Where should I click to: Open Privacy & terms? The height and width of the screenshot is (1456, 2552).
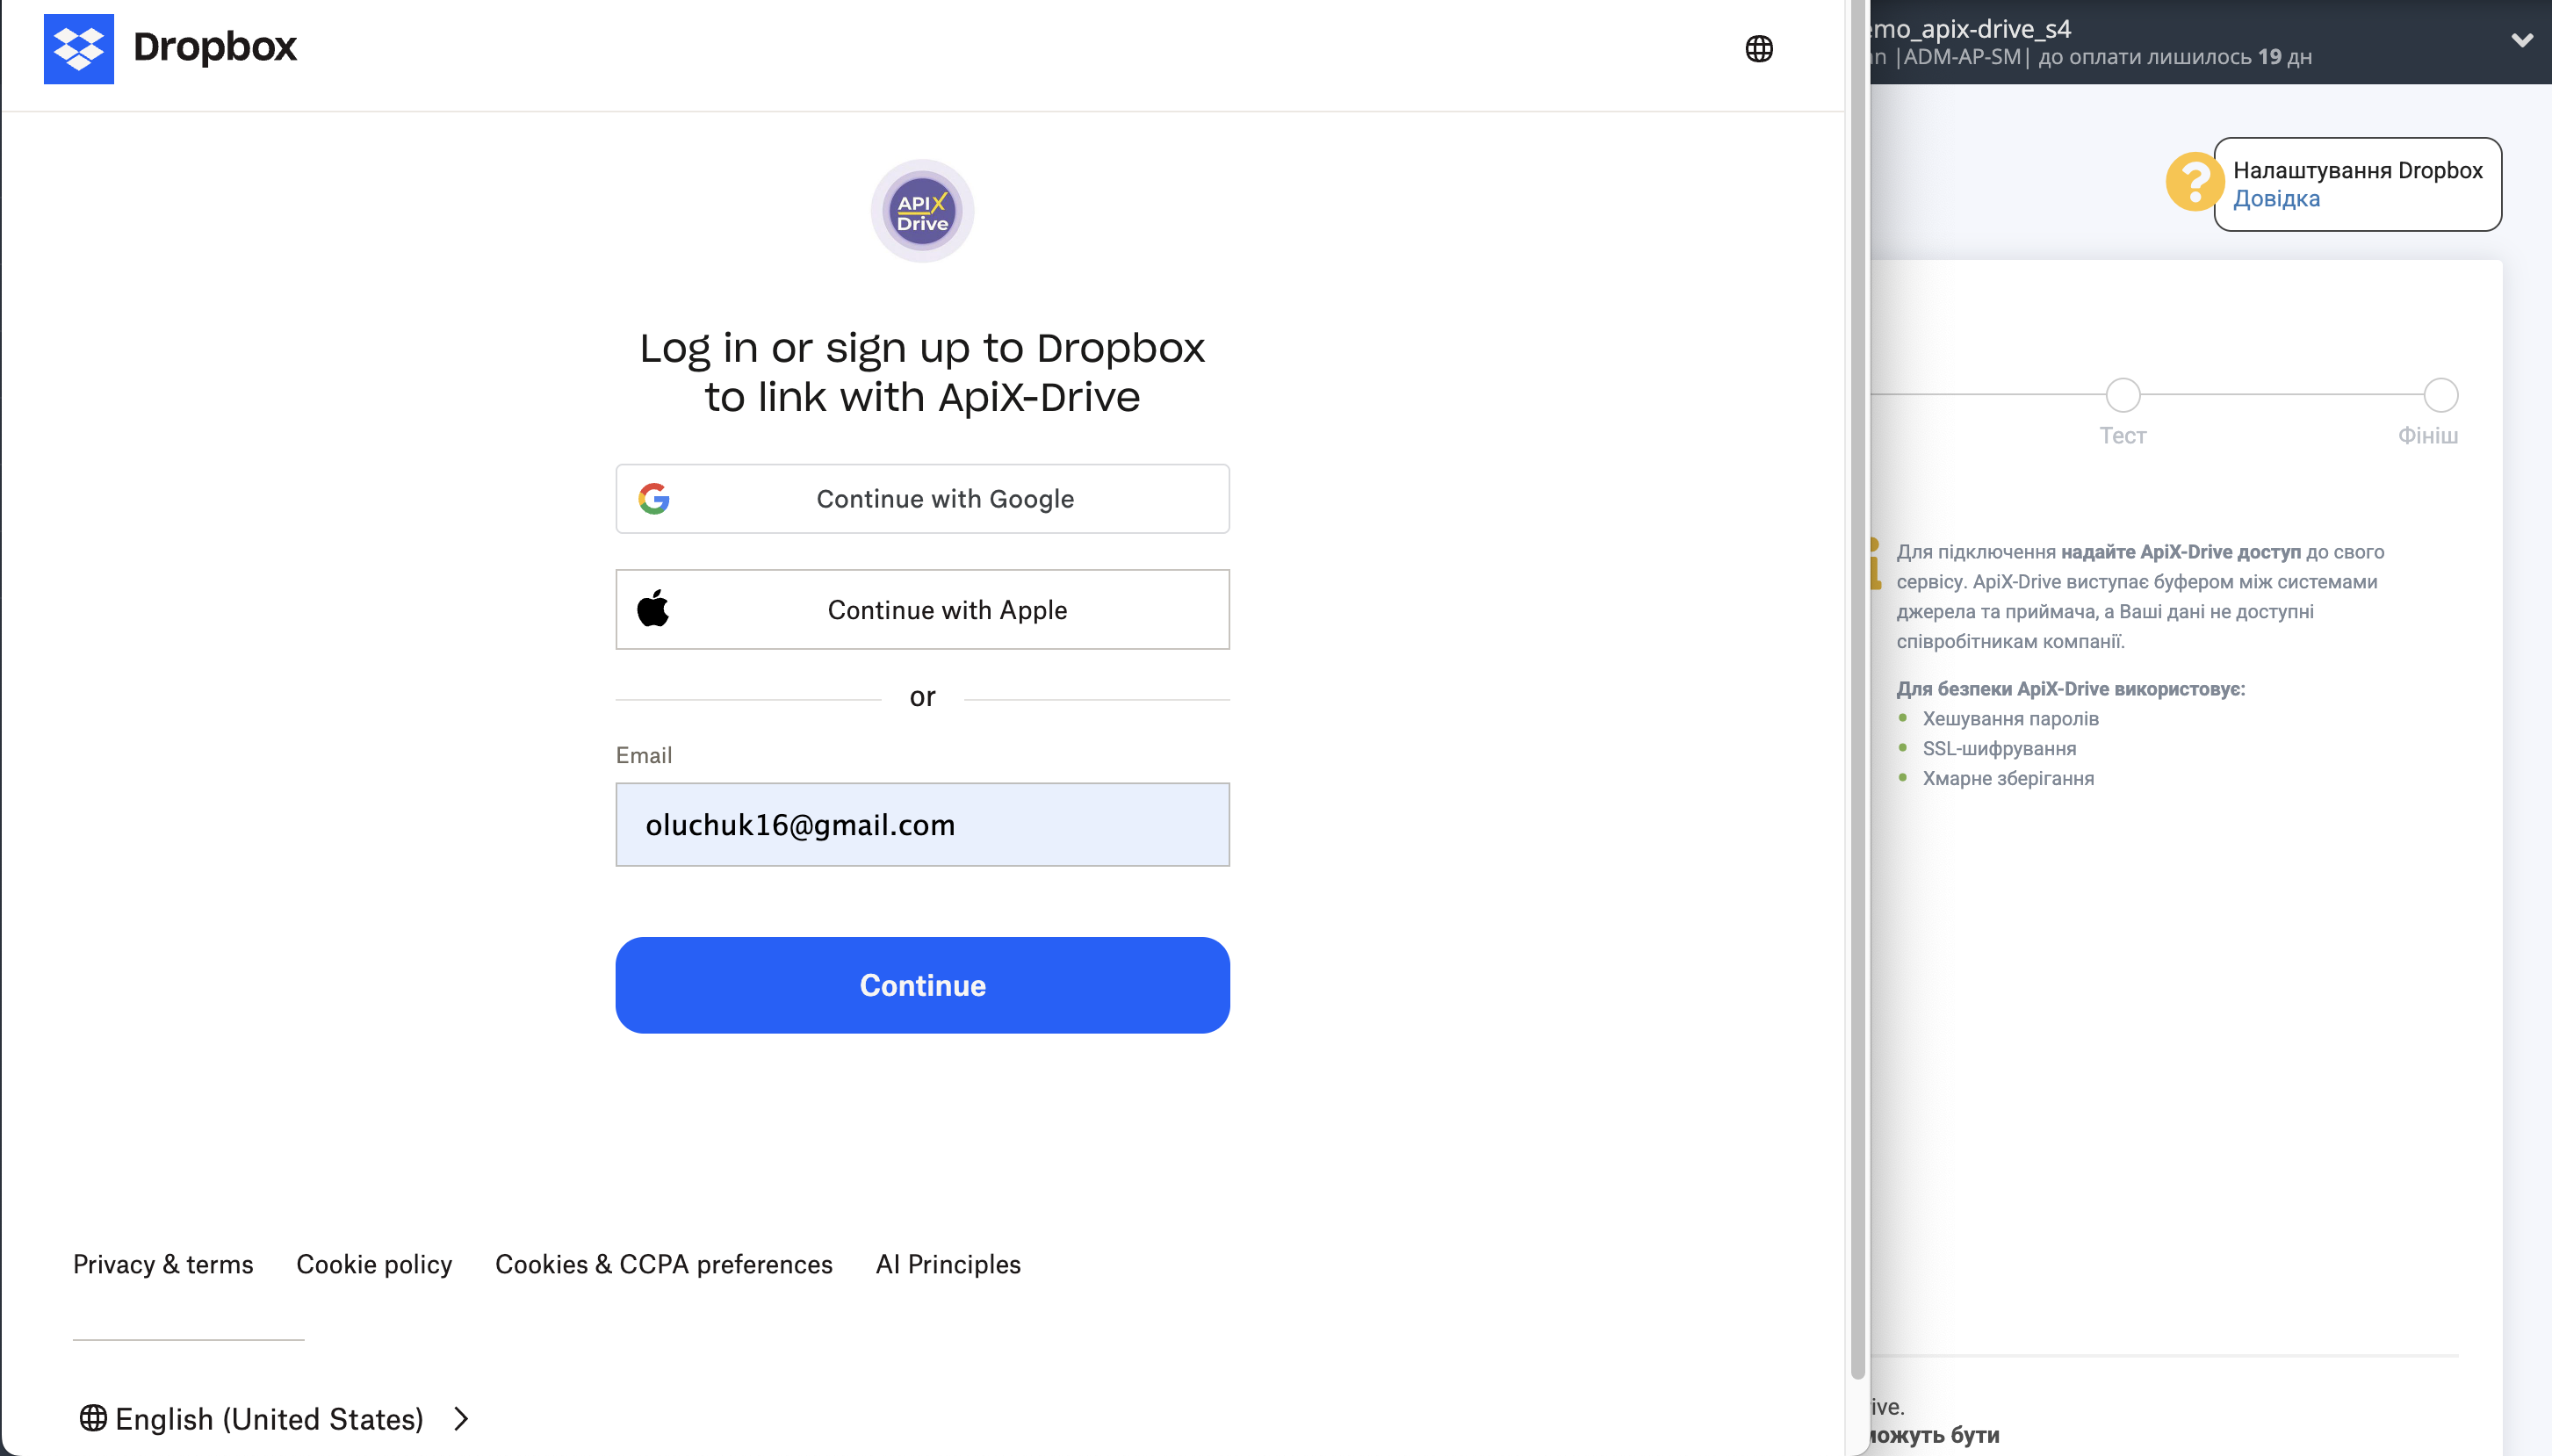point(163,1264)
